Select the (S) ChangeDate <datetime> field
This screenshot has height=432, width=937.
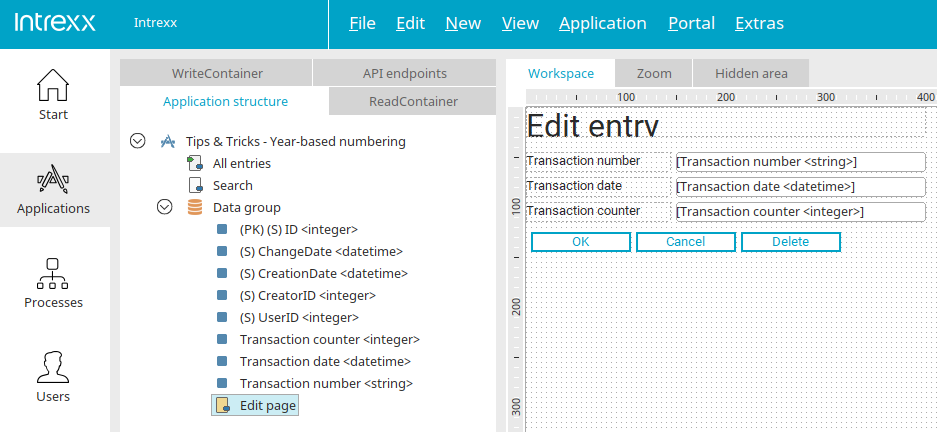click(x=321, y=252)
